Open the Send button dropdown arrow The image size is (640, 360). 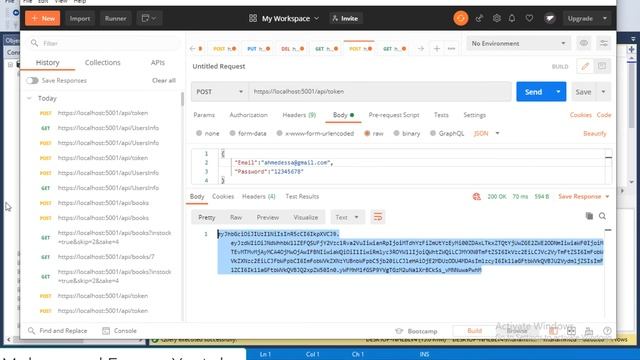point(558,92)
